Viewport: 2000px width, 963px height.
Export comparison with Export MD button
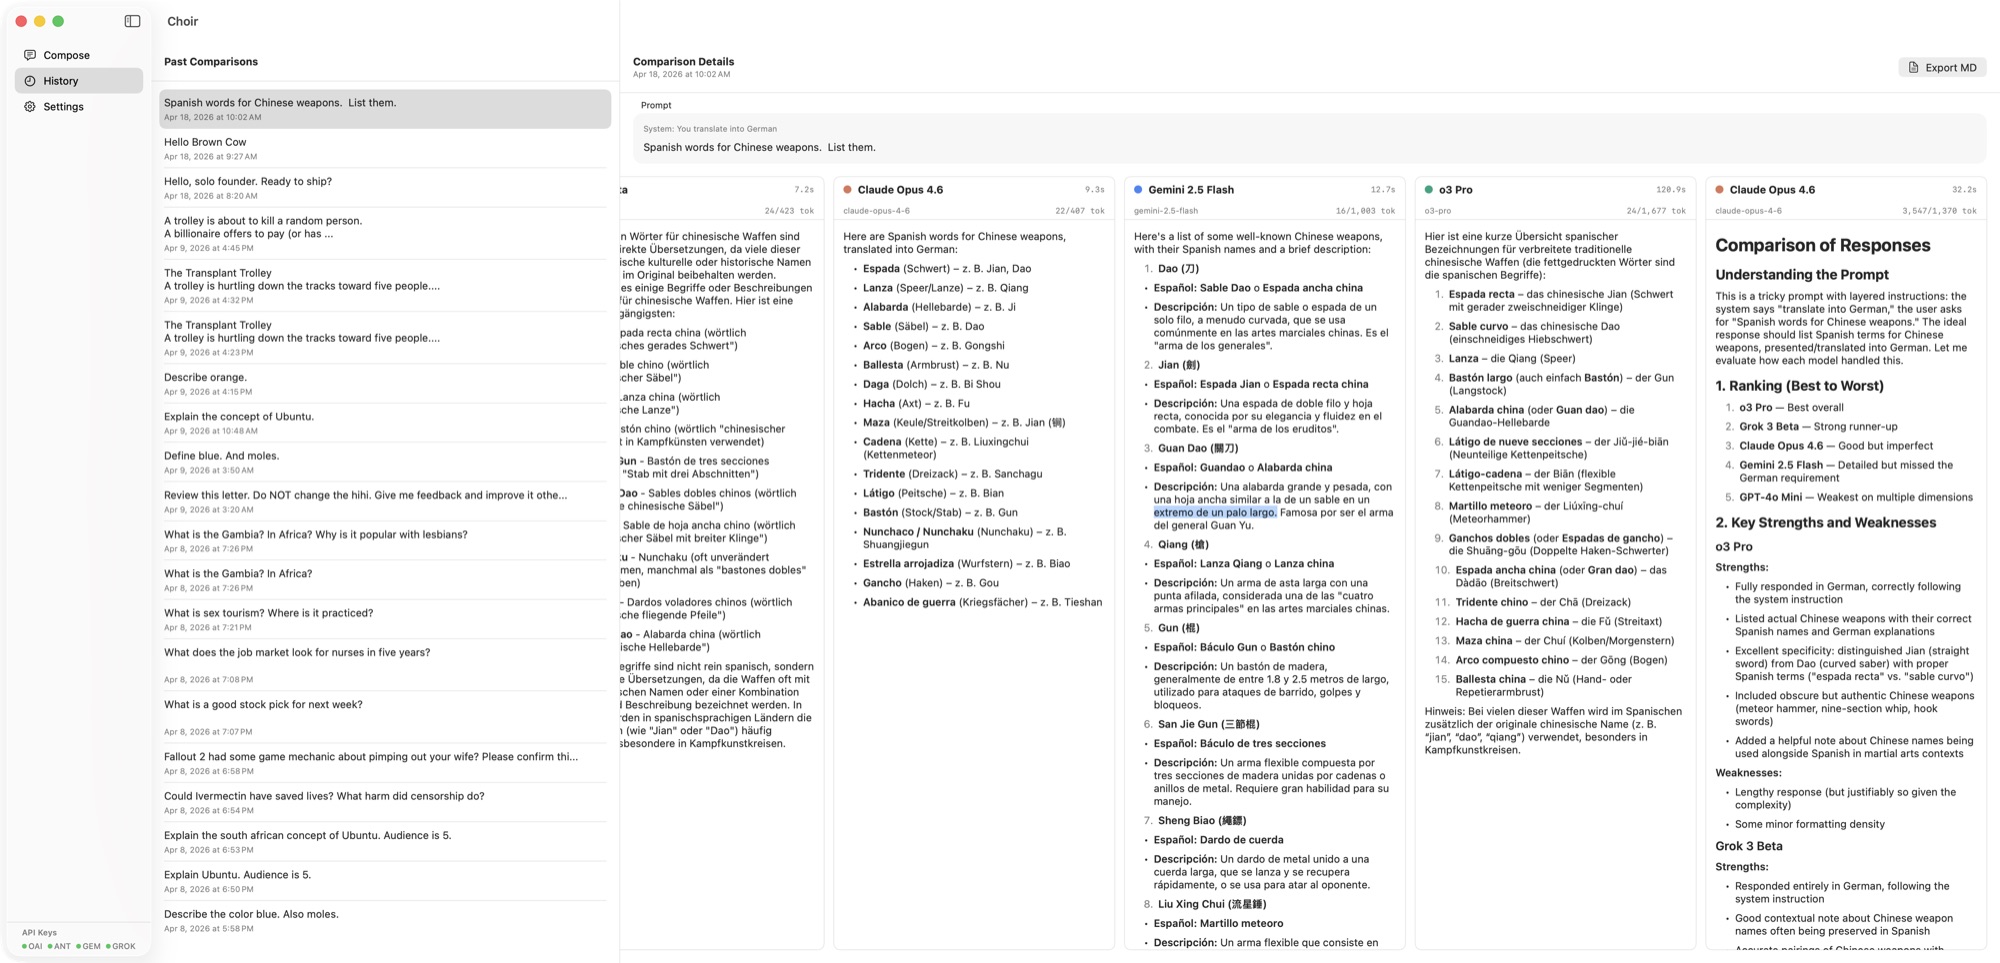pyautogui.click(x=1942, y=67)
